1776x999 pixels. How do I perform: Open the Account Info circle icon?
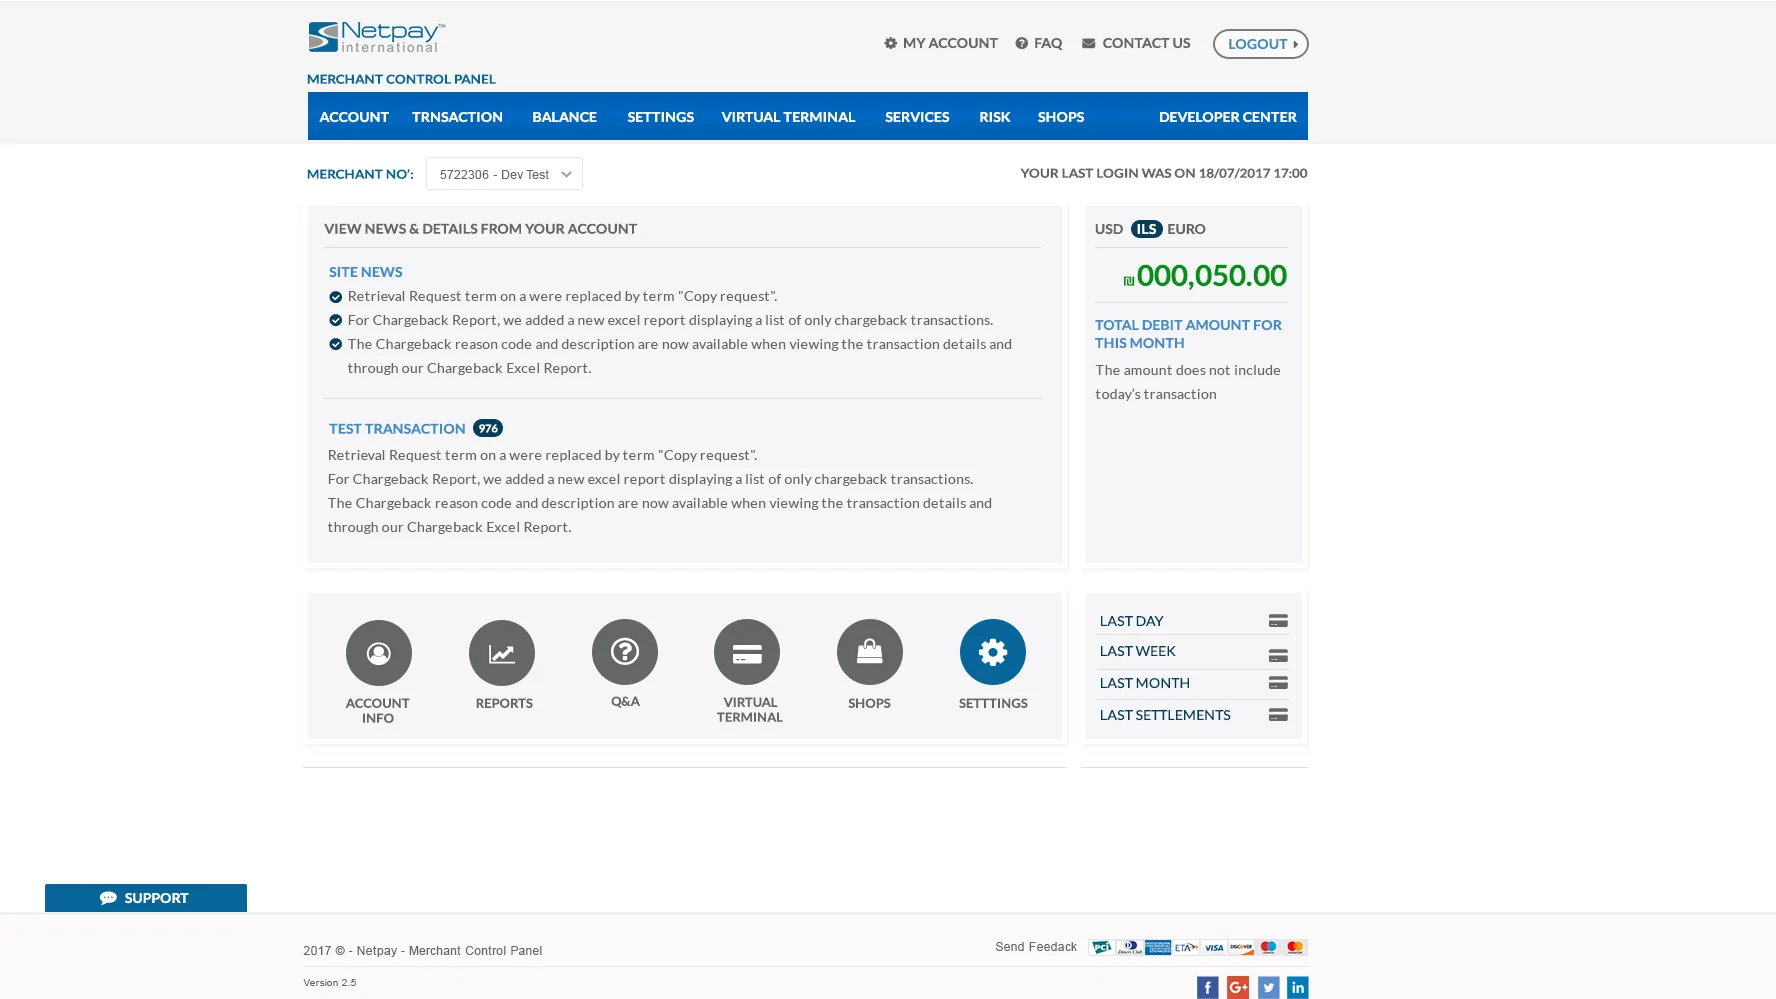[378, 653]
